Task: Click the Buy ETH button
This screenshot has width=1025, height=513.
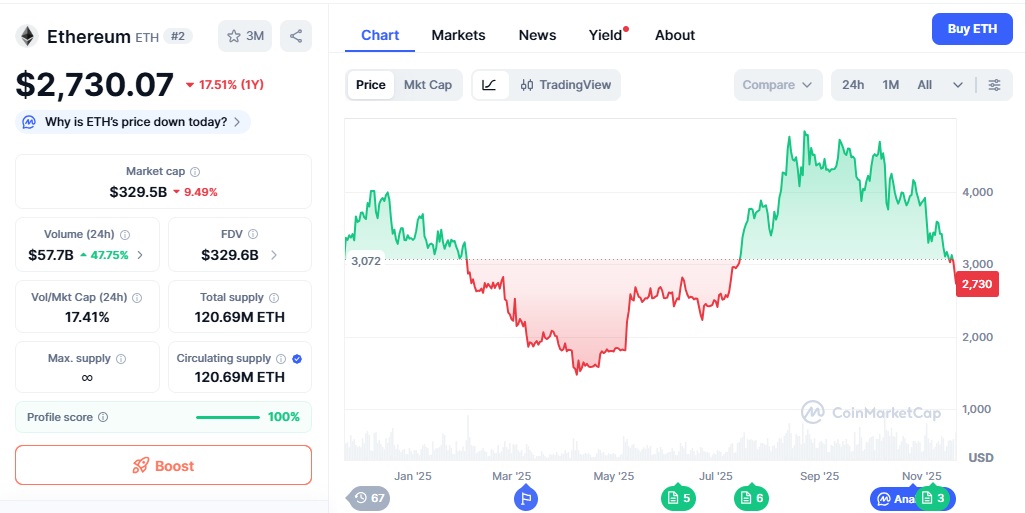Action: pos(972,29)
